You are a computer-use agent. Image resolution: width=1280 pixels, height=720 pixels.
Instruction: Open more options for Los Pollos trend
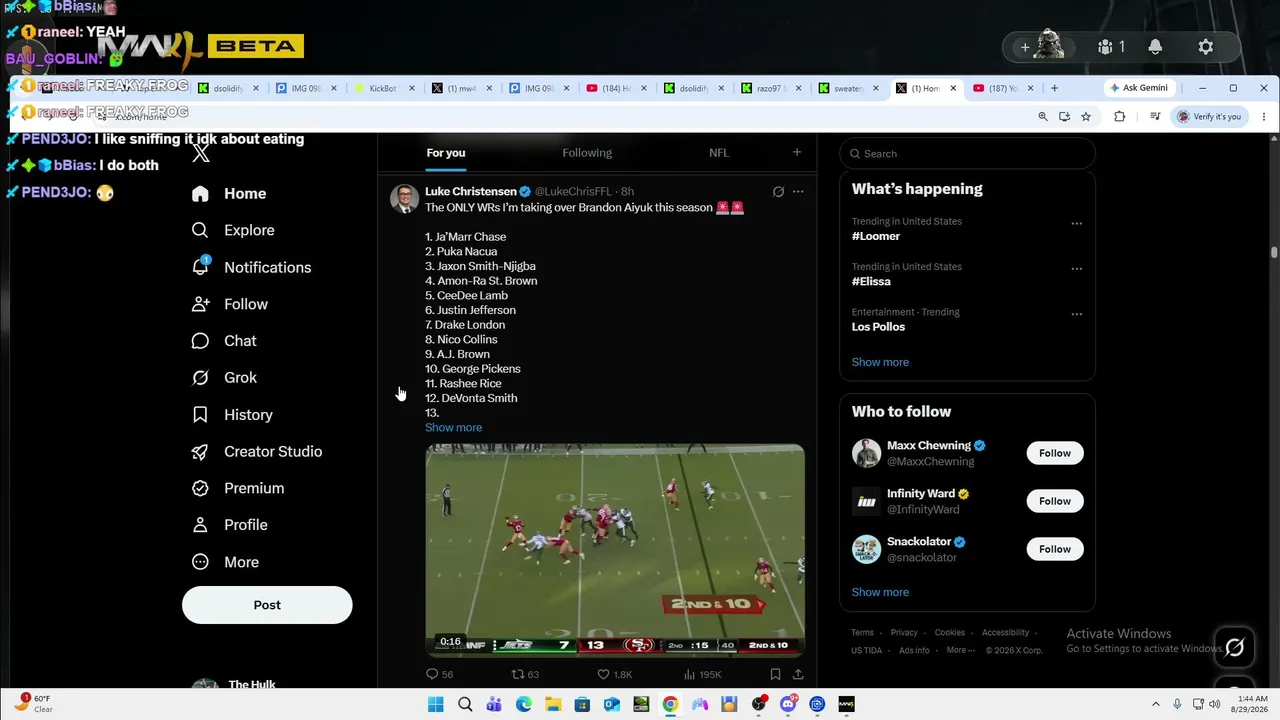point(1076,313)
